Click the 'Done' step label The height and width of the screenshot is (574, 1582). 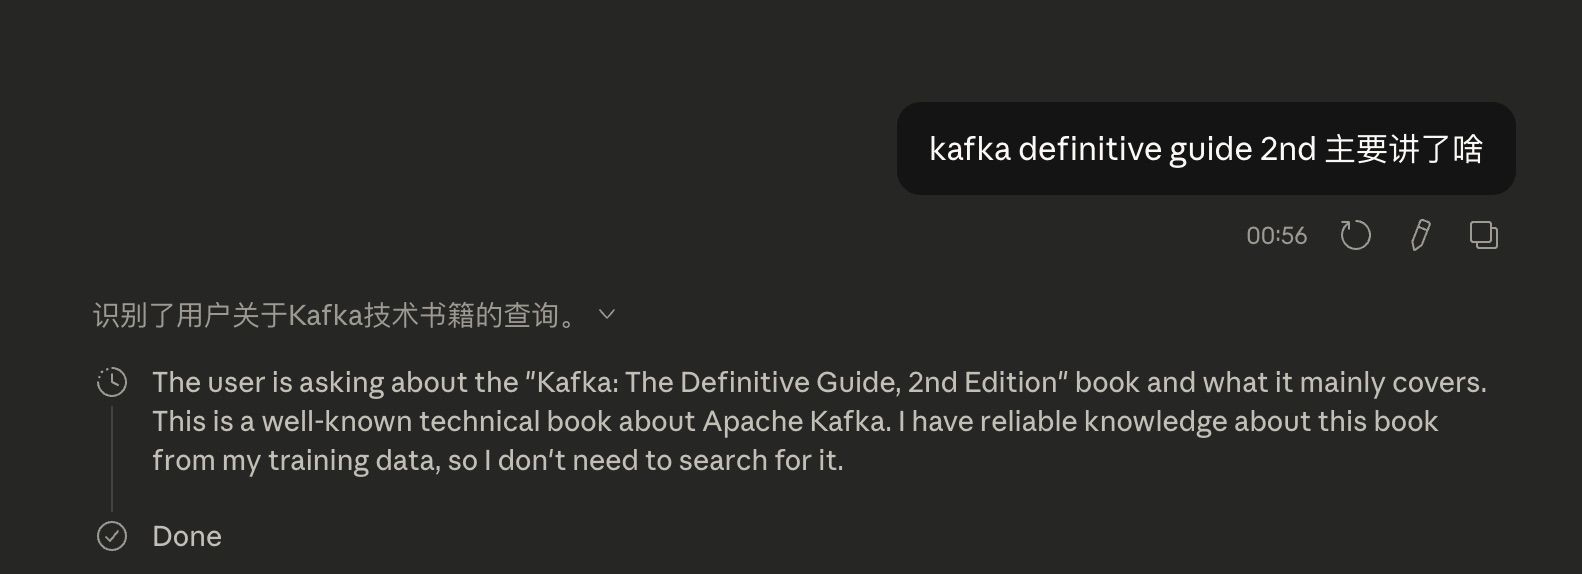click(187, 537)
